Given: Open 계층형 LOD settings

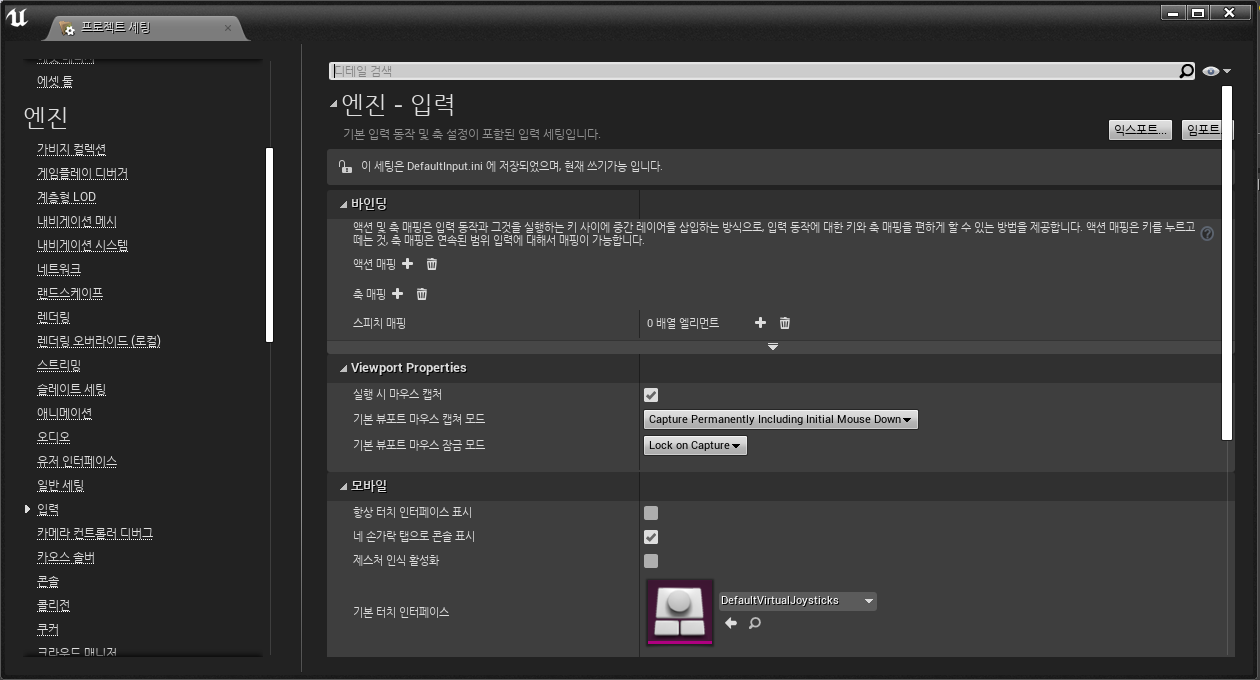Looking at the screenshot, I should coord(66,197).
